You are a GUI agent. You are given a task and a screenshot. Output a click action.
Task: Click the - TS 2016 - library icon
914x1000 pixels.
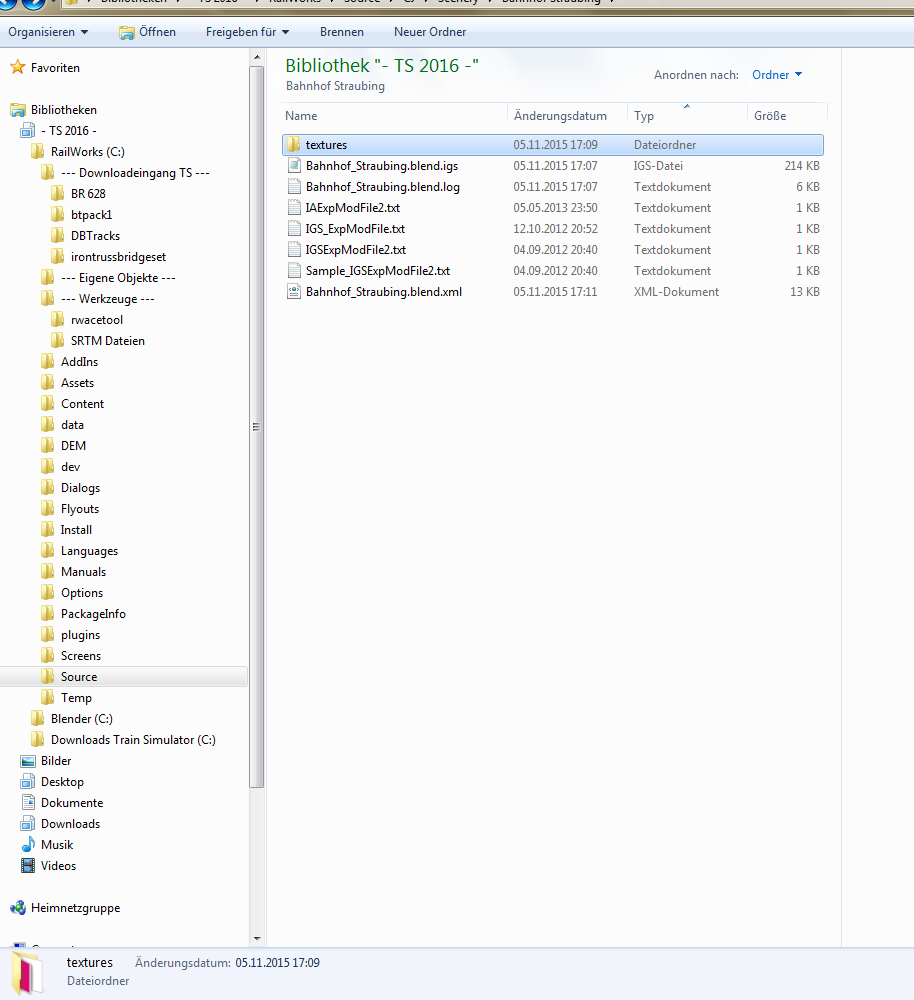coord(27,131)
